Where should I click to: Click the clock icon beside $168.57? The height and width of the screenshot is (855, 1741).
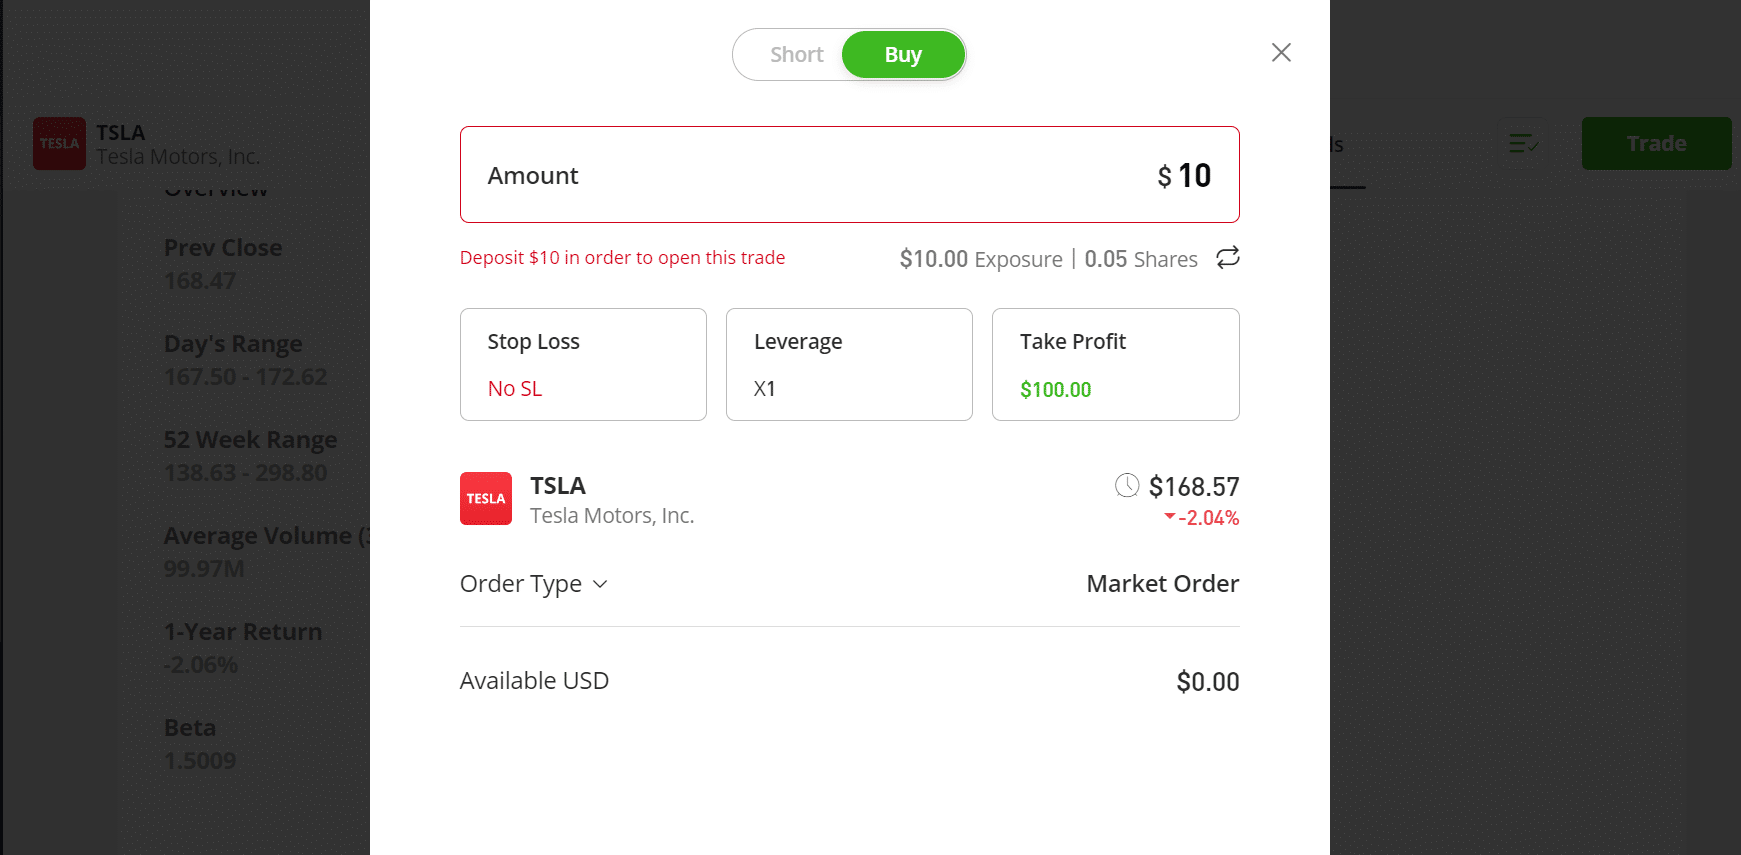click(1127, 485)
